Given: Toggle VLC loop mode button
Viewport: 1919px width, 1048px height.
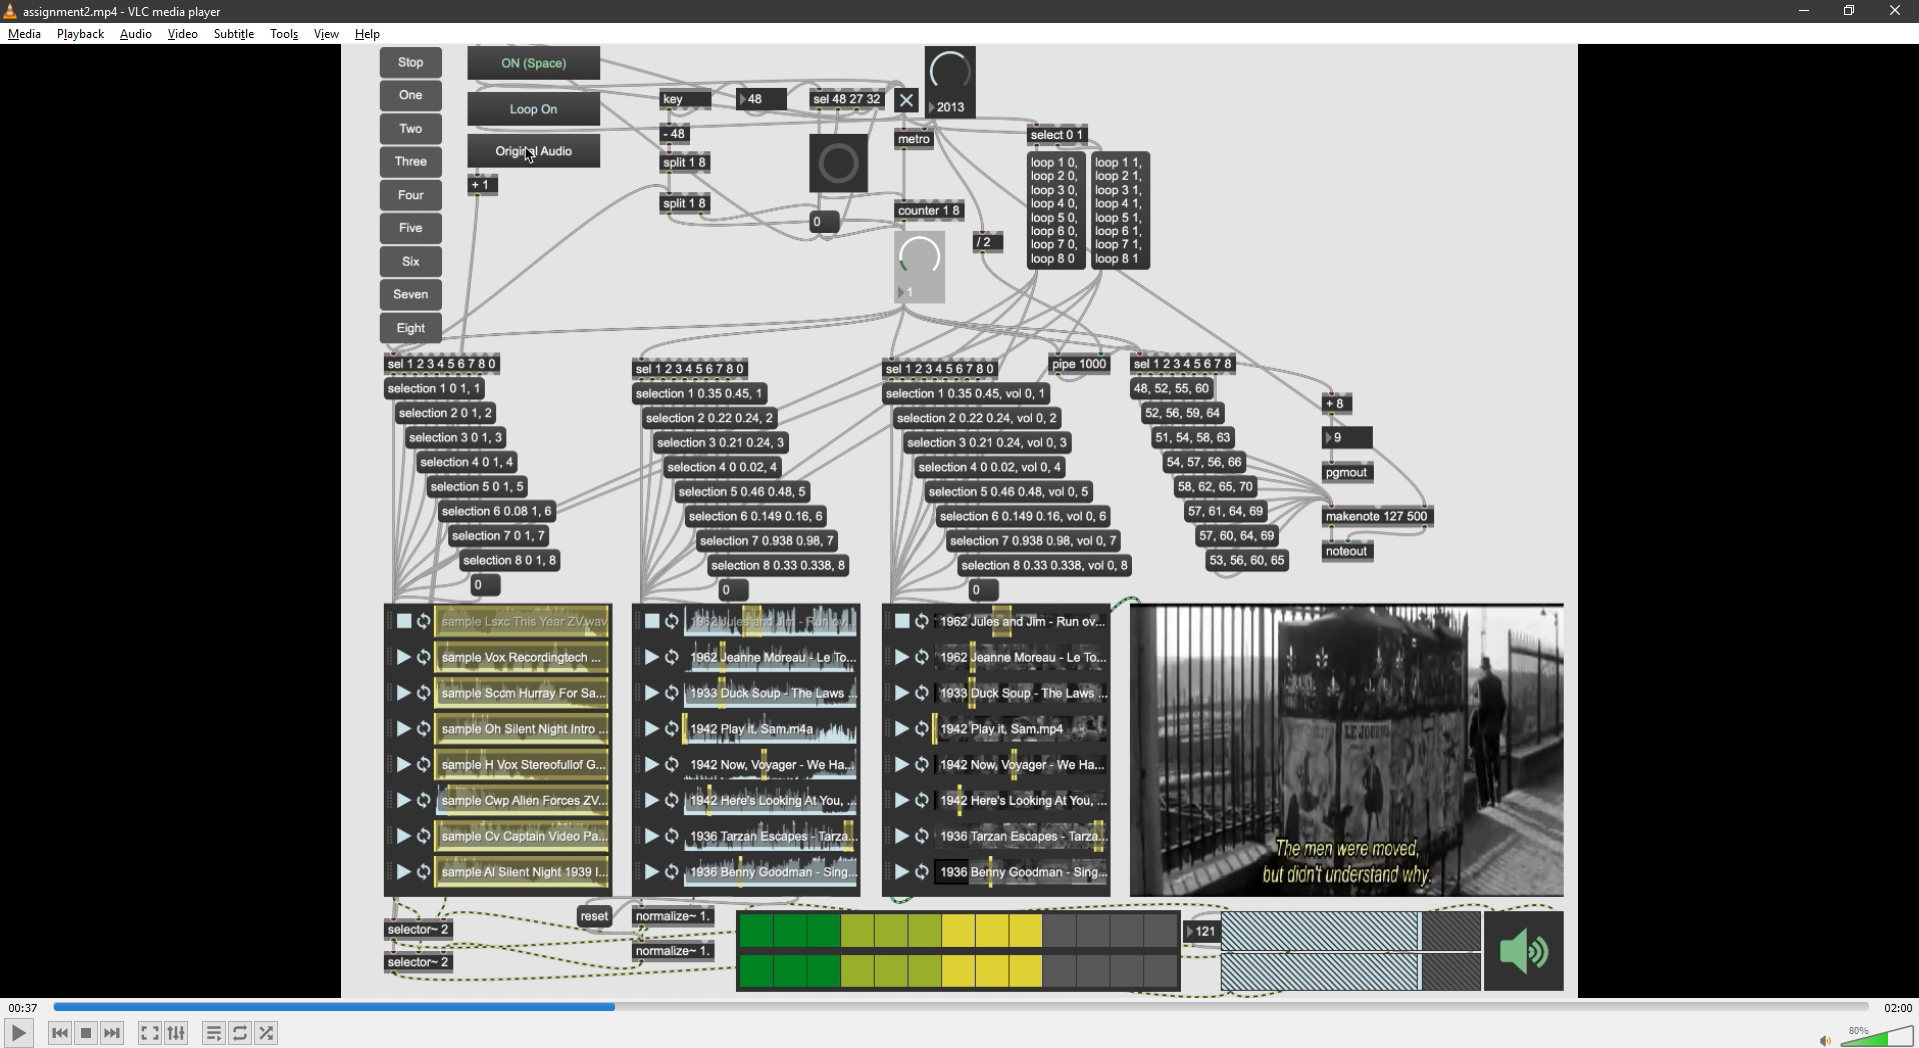Looking at the screenshot, I should 240,1033.
